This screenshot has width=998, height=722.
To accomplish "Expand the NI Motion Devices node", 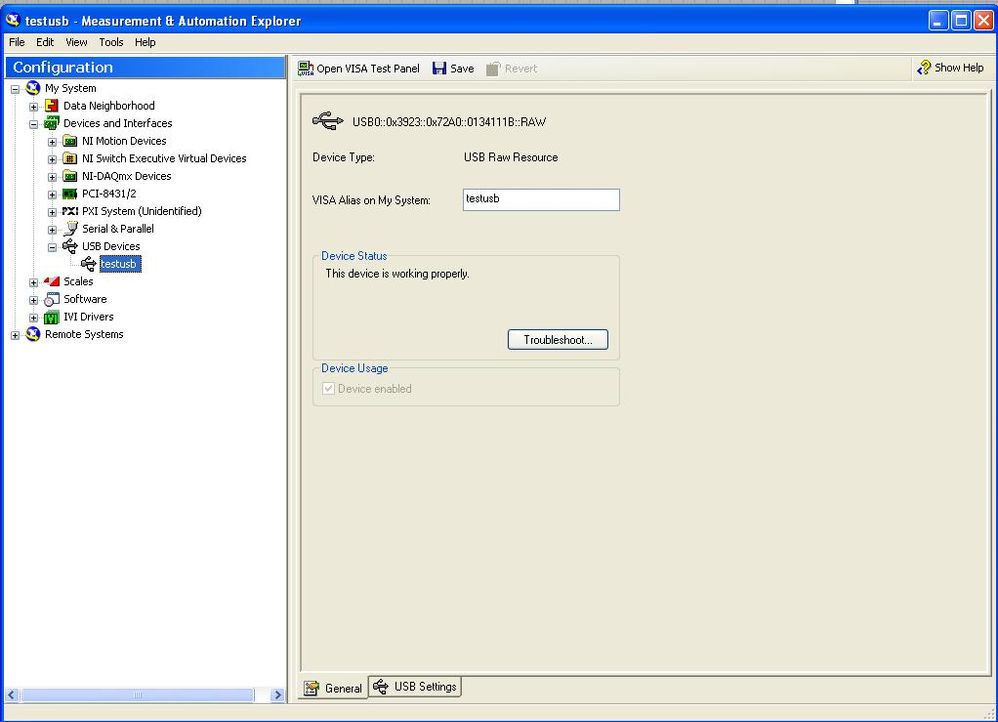I will (x=52, y=141).
